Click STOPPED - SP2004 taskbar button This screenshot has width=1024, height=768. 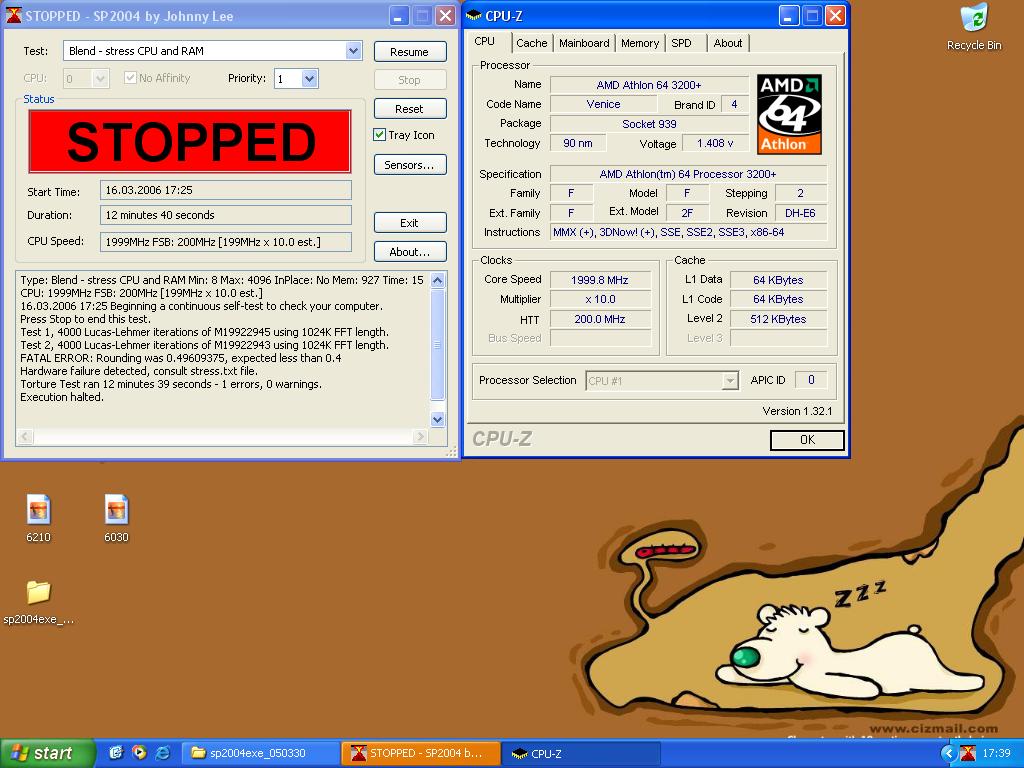pyautogui.click(x=421, y=753)
